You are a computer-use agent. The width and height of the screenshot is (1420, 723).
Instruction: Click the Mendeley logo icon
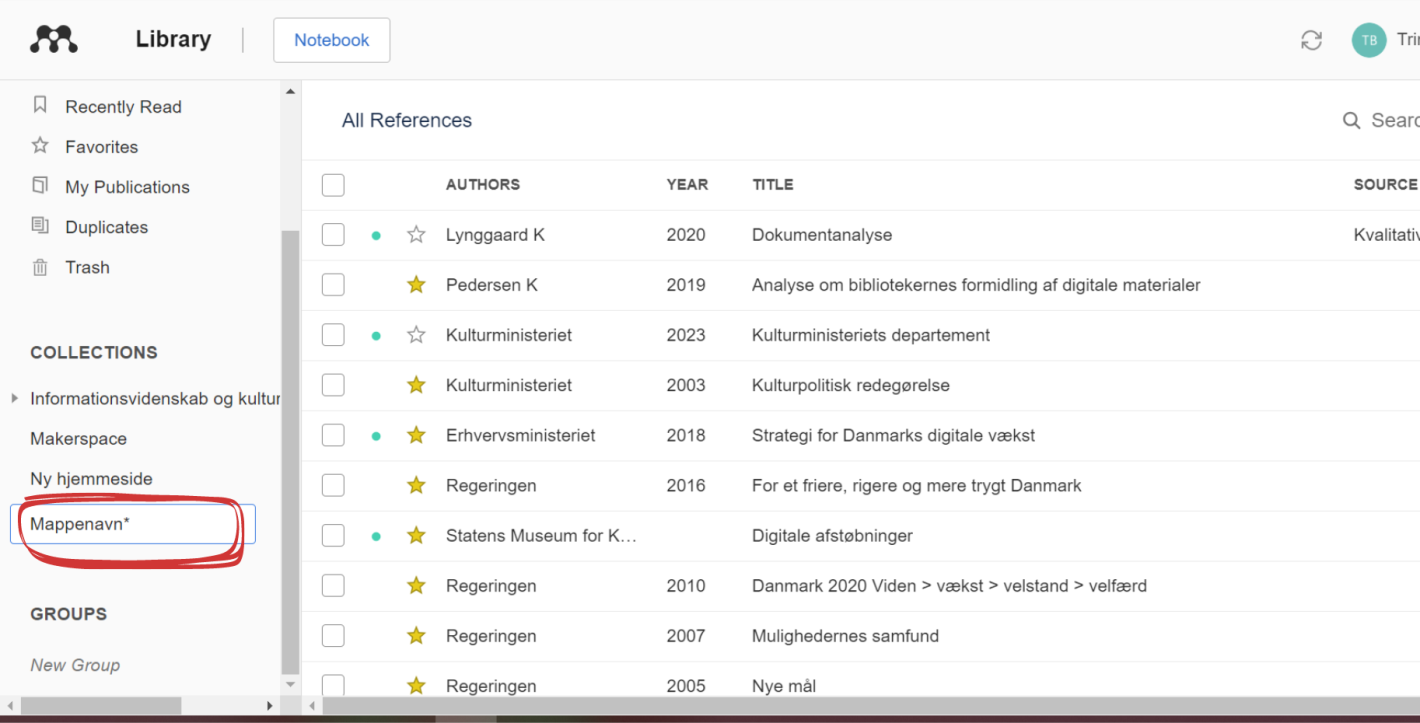click(54, 39)
